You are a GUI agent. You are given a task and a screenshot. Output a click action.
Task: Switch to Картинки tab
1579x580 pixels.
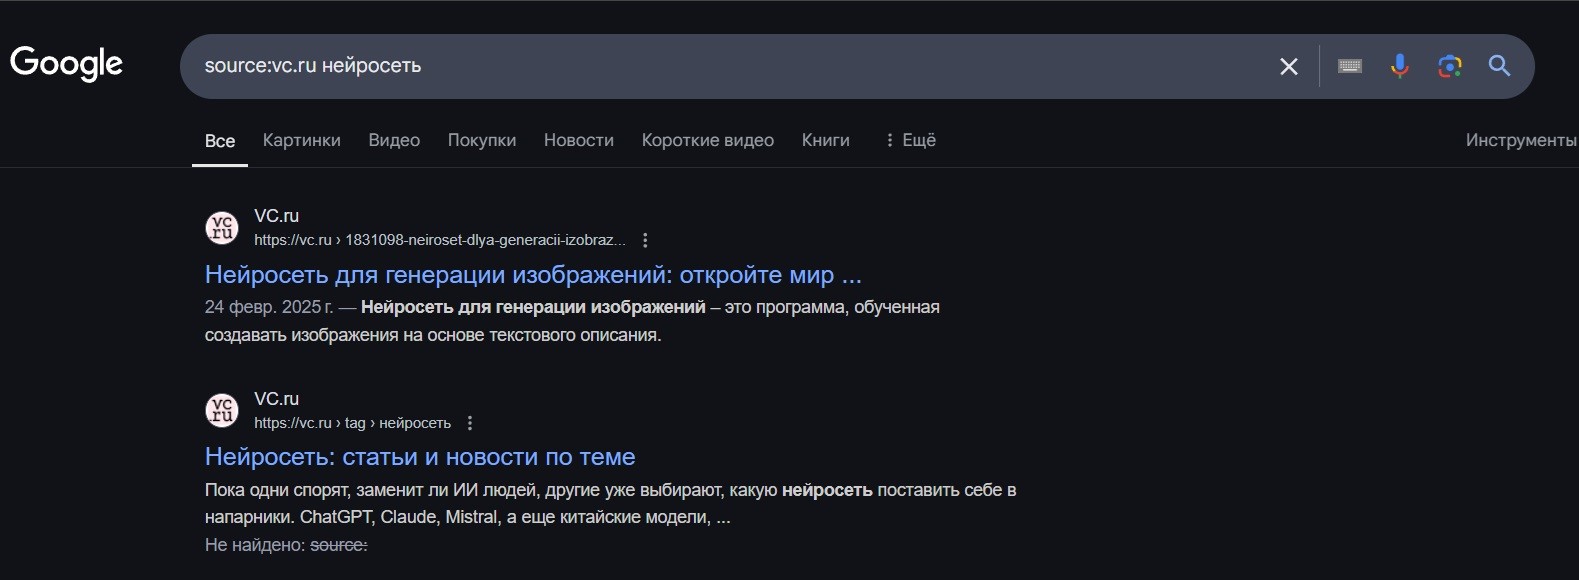pyautogui.click(x=301, y=140)
